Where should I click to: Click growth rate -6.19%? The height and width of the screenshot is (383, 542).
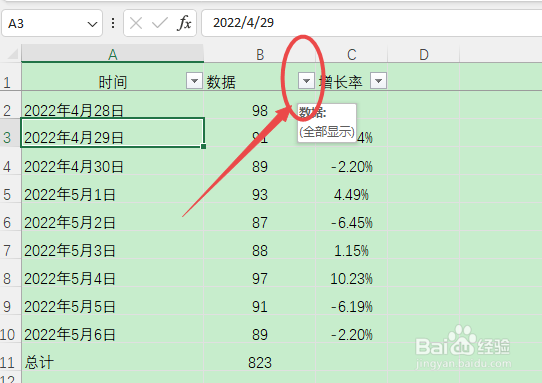pos(352,307)
